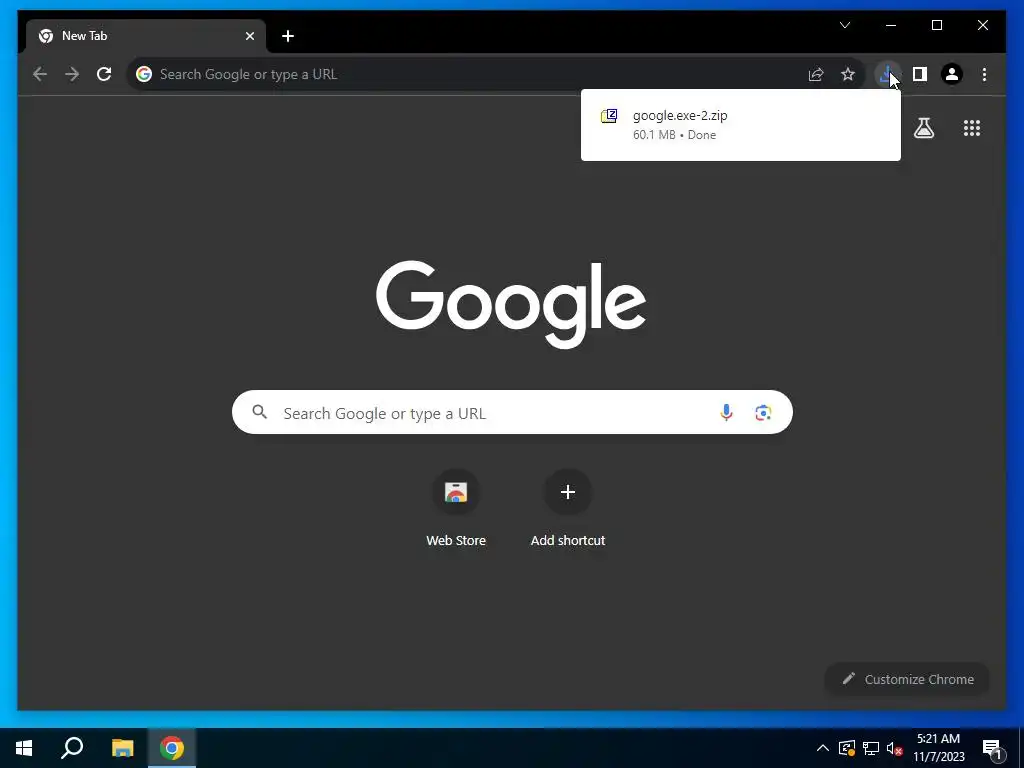The image size is (1024, 768).
Task: Open the Windows Start menu
Action: tap(24, 748)
